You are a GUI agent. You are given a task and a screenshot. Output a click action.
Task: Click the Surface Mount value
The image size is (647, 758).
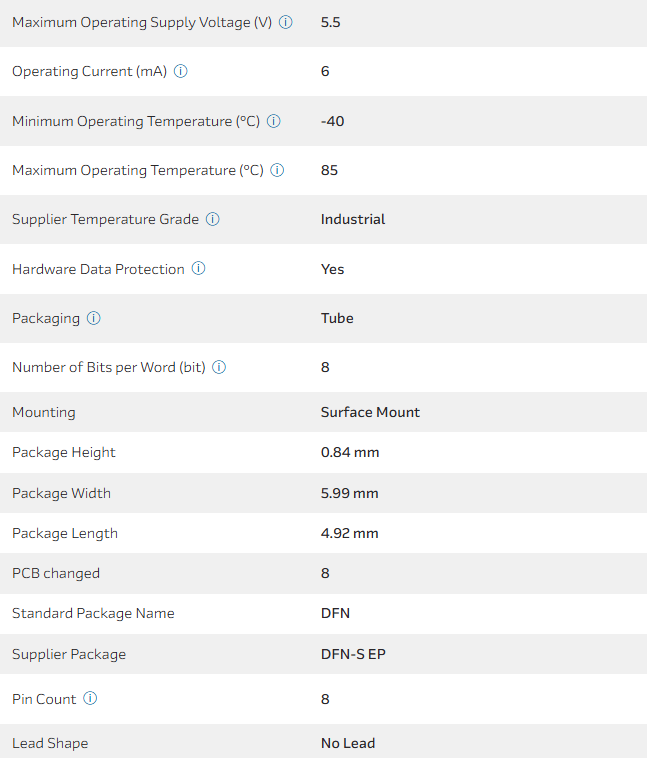coord(370,412)
